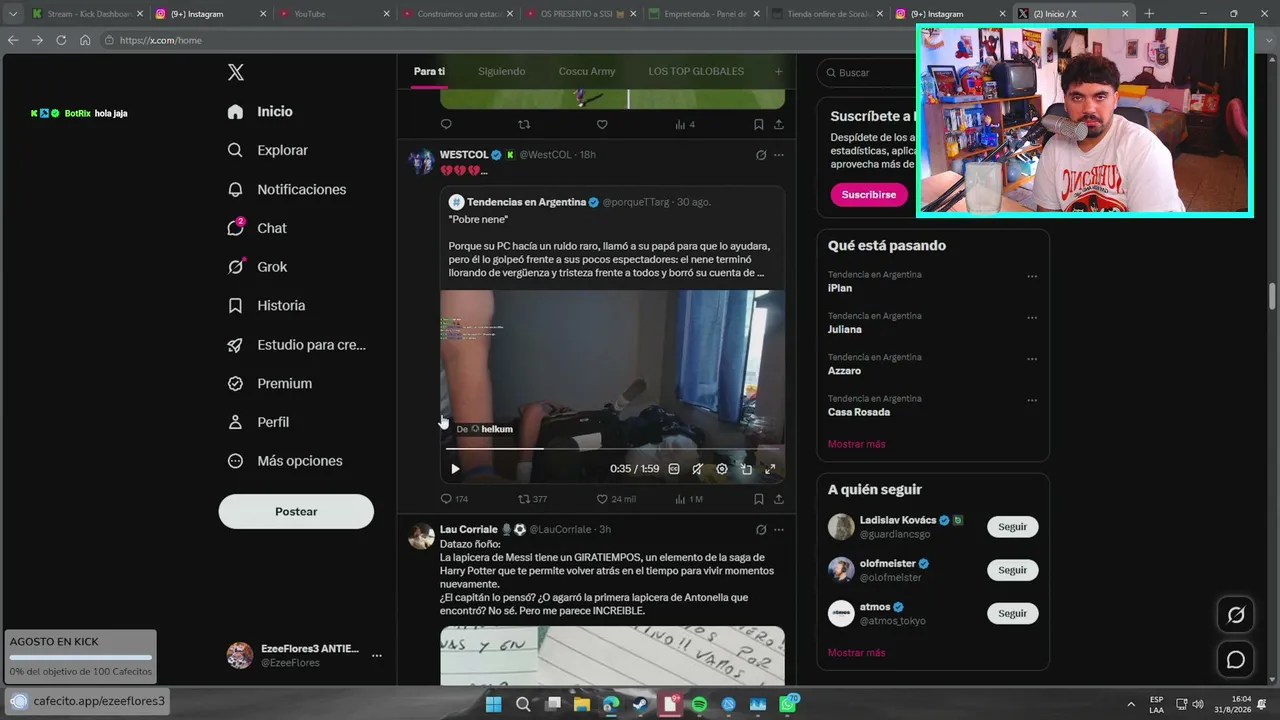Repost the WESTCOL post with 377 reposts

(532, 499)
